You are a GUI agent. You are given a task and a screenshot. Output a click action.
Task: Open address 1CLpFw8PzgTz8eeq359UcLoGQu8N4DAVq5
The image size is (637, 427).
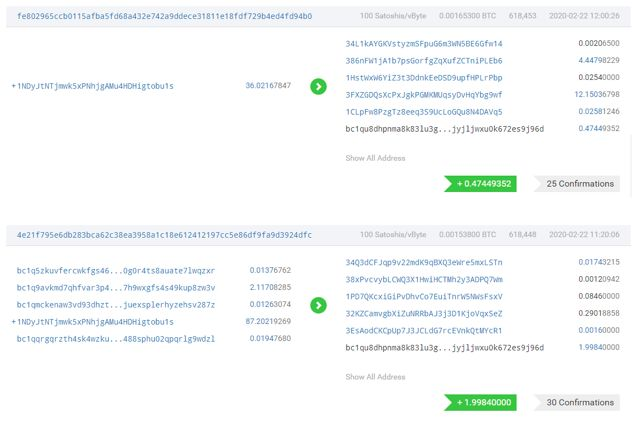point(424,112)
